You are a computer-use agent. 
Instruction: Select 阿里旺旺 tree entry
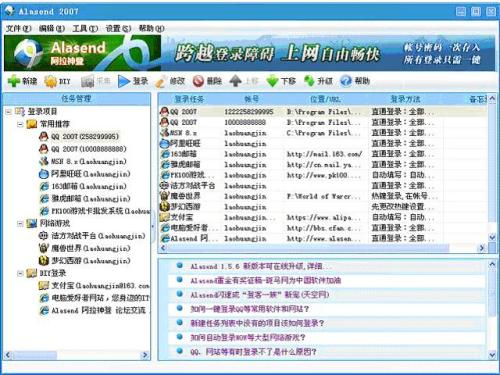(x=90, y=174)
